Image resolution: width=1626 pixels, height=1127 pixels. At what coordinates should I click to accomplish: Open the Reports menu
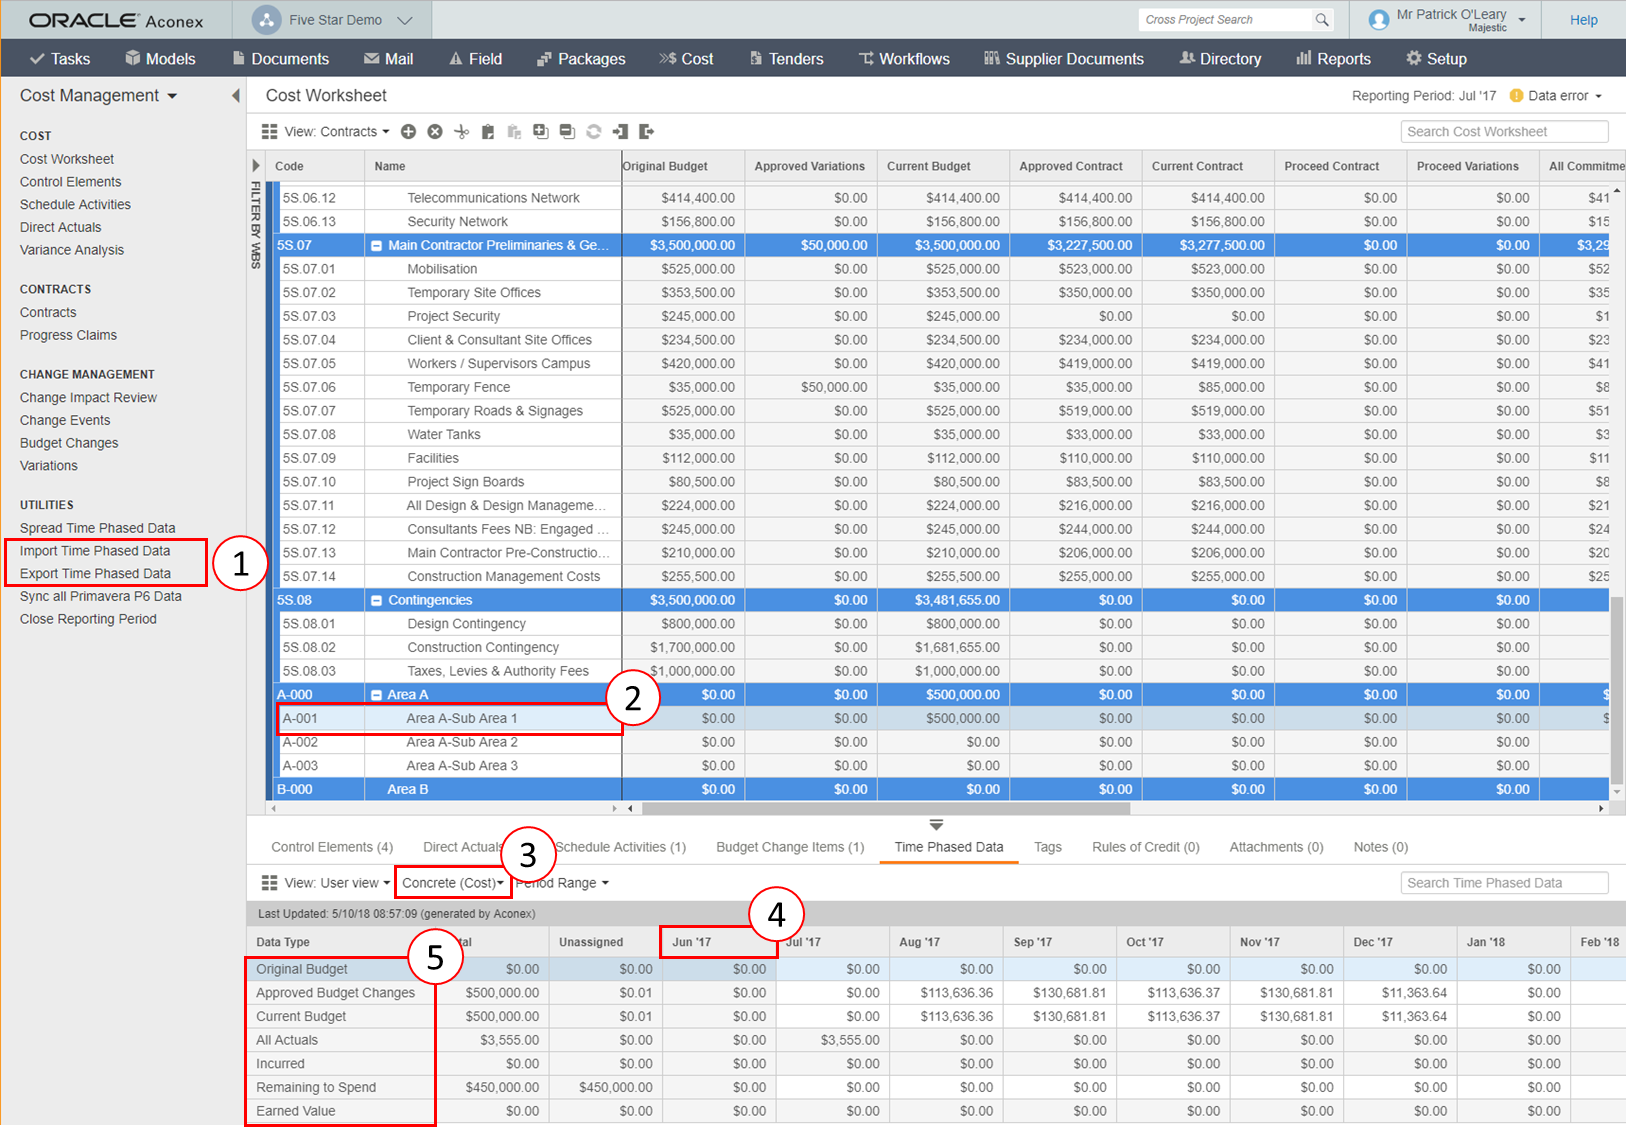pos(1333,59)
